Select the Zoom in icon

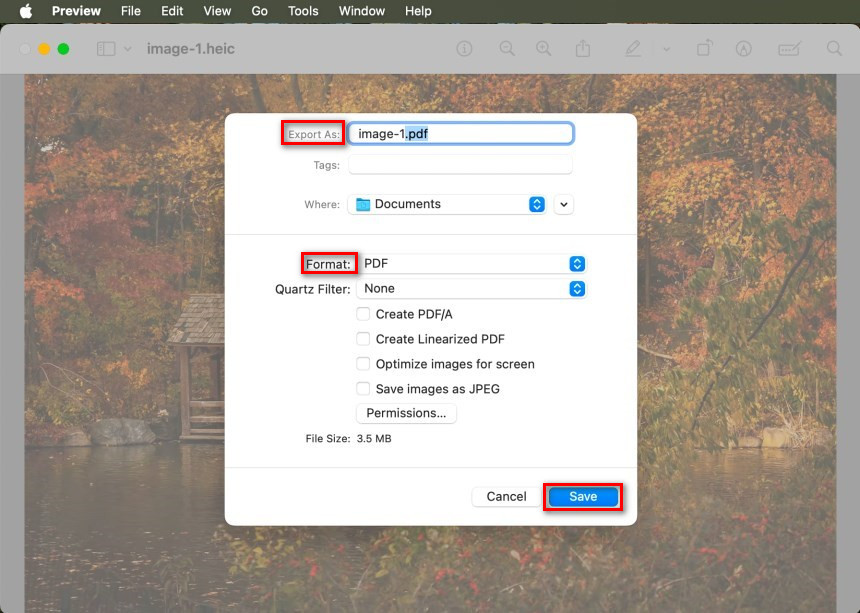click(544, 48)
